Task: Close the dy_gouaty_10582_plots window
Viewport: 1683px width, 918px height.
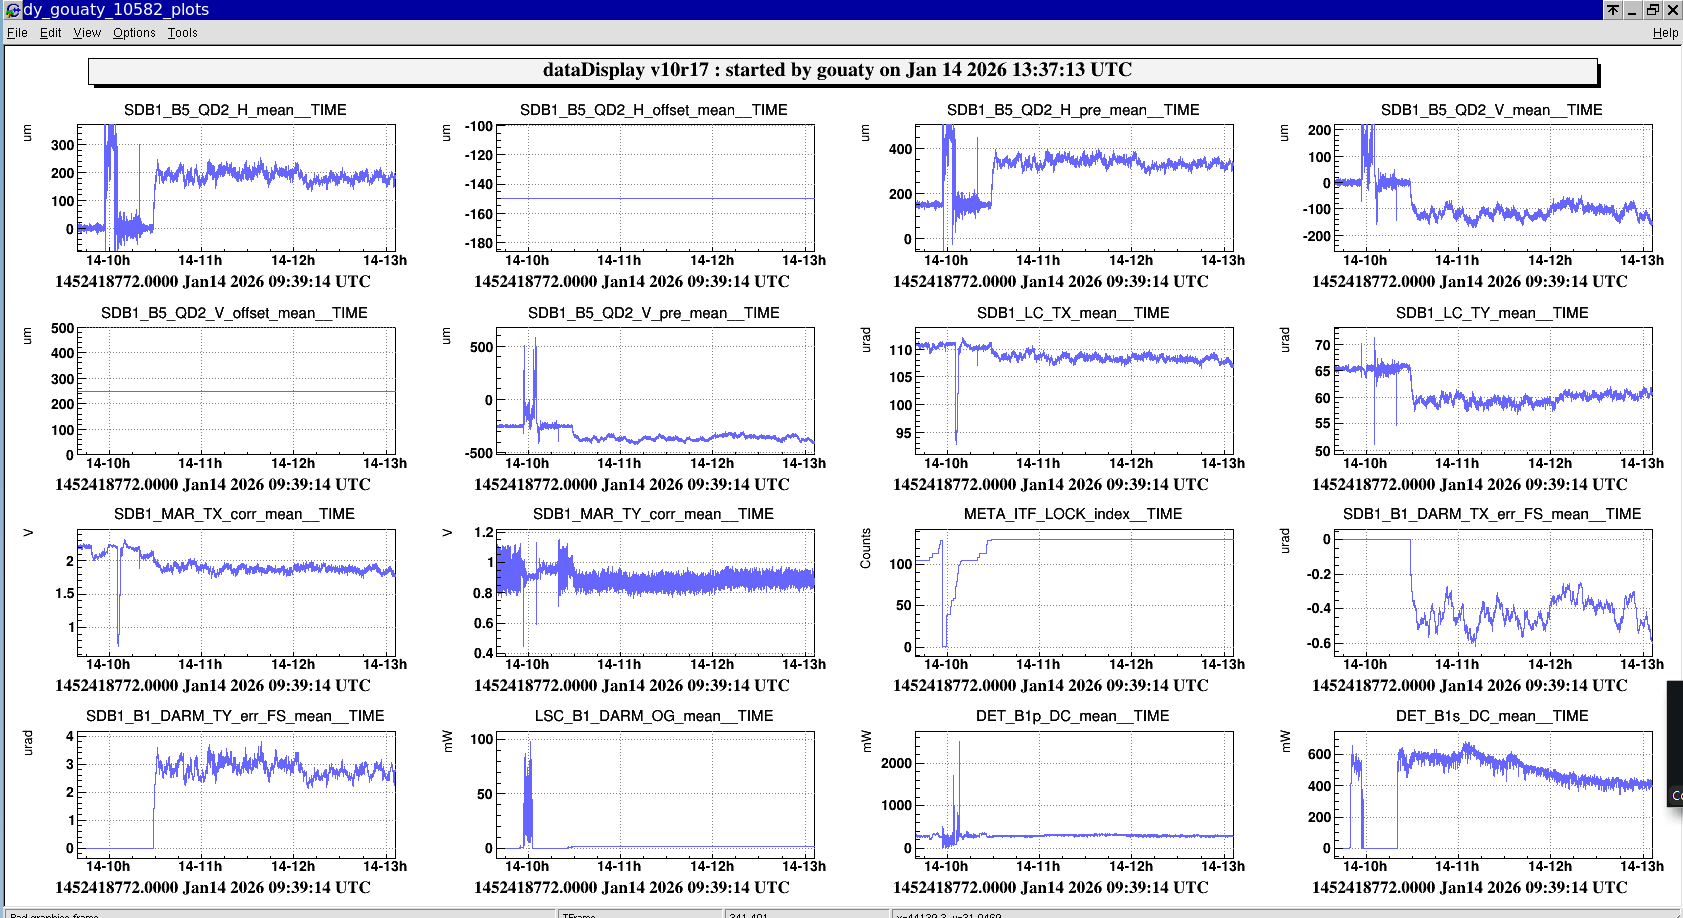Action: [x=1672, y=10]
